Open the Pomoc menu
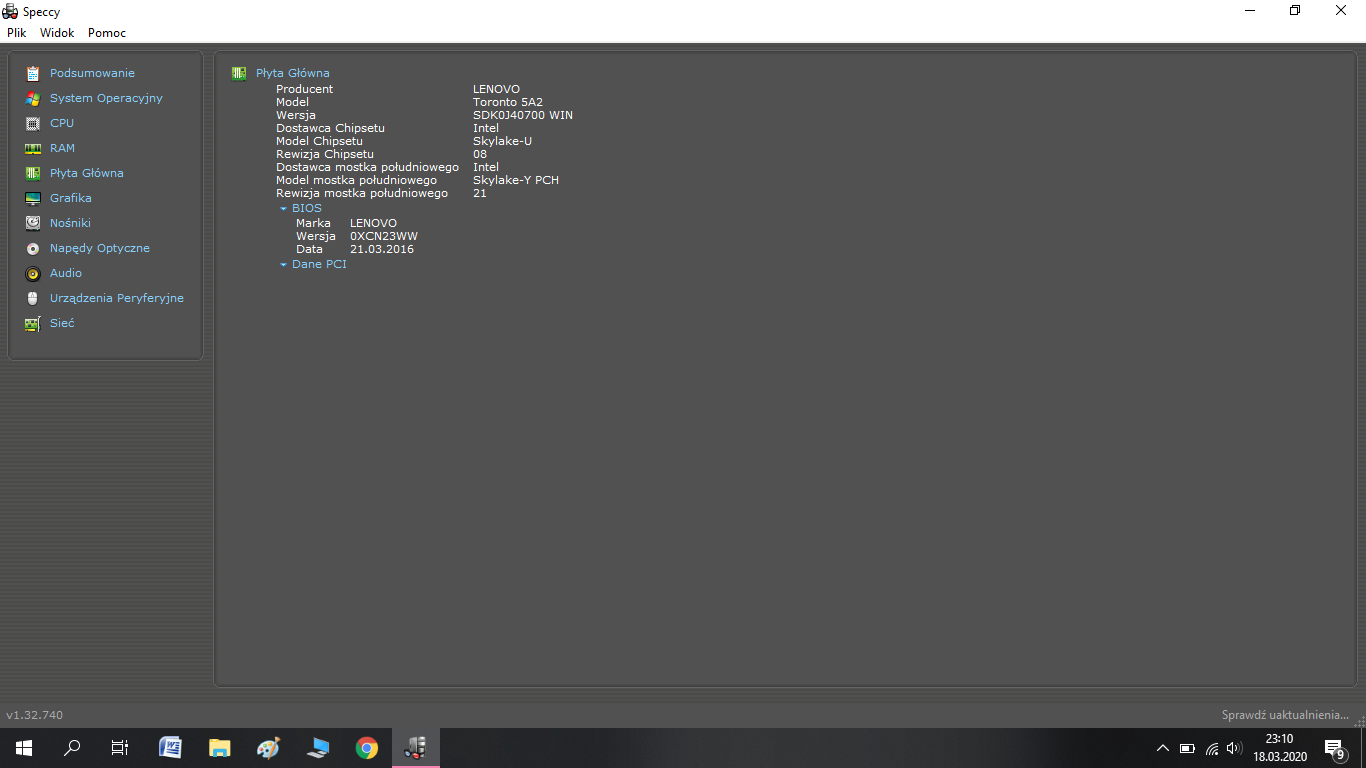The width and height of the screenshot is (1366, 768). (x=107, y=33)
